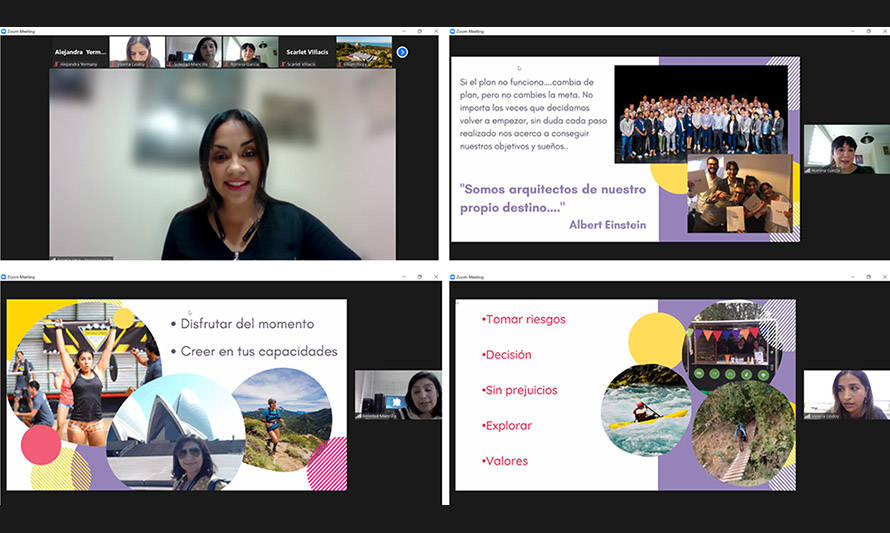
Task: Click the presenter video tile in the top-right window
Action: point(847,149)
